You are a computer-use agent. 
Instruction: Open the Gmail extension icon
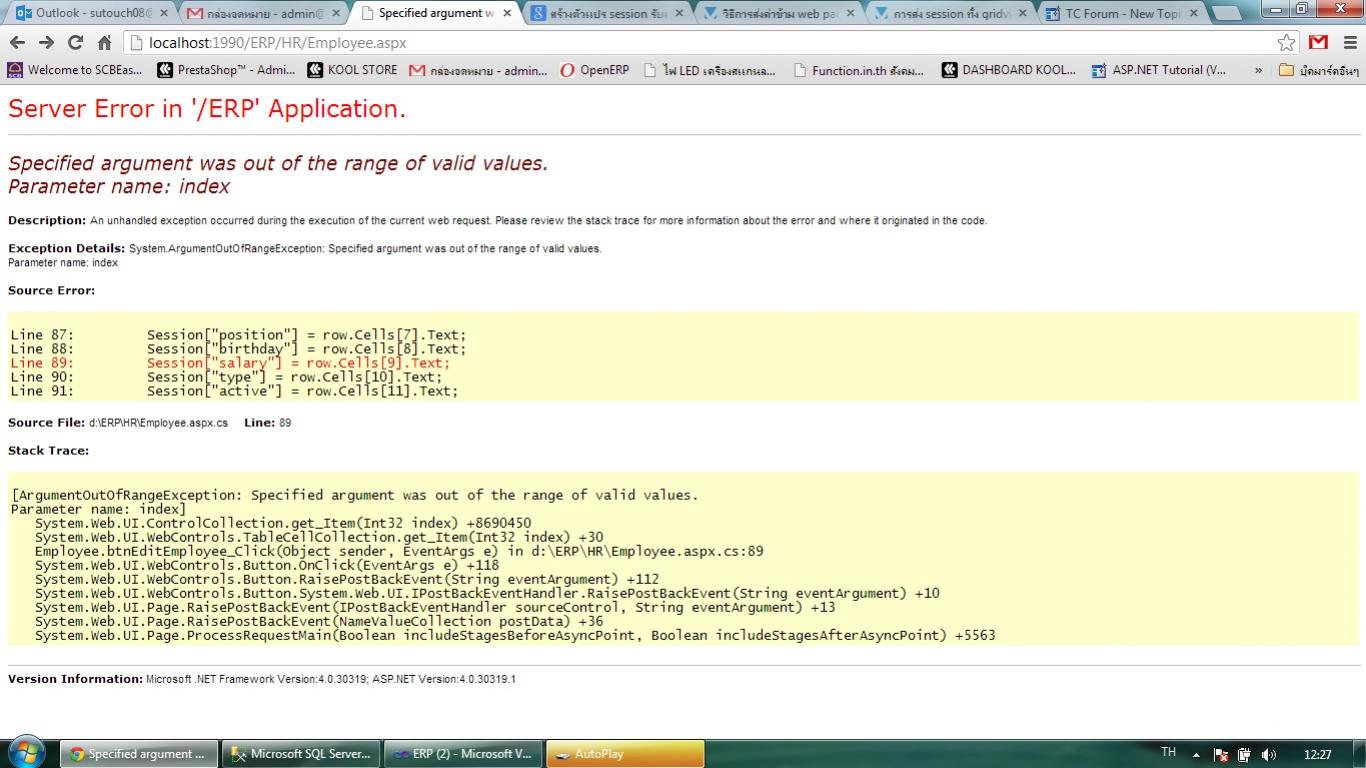[1318, 42]
